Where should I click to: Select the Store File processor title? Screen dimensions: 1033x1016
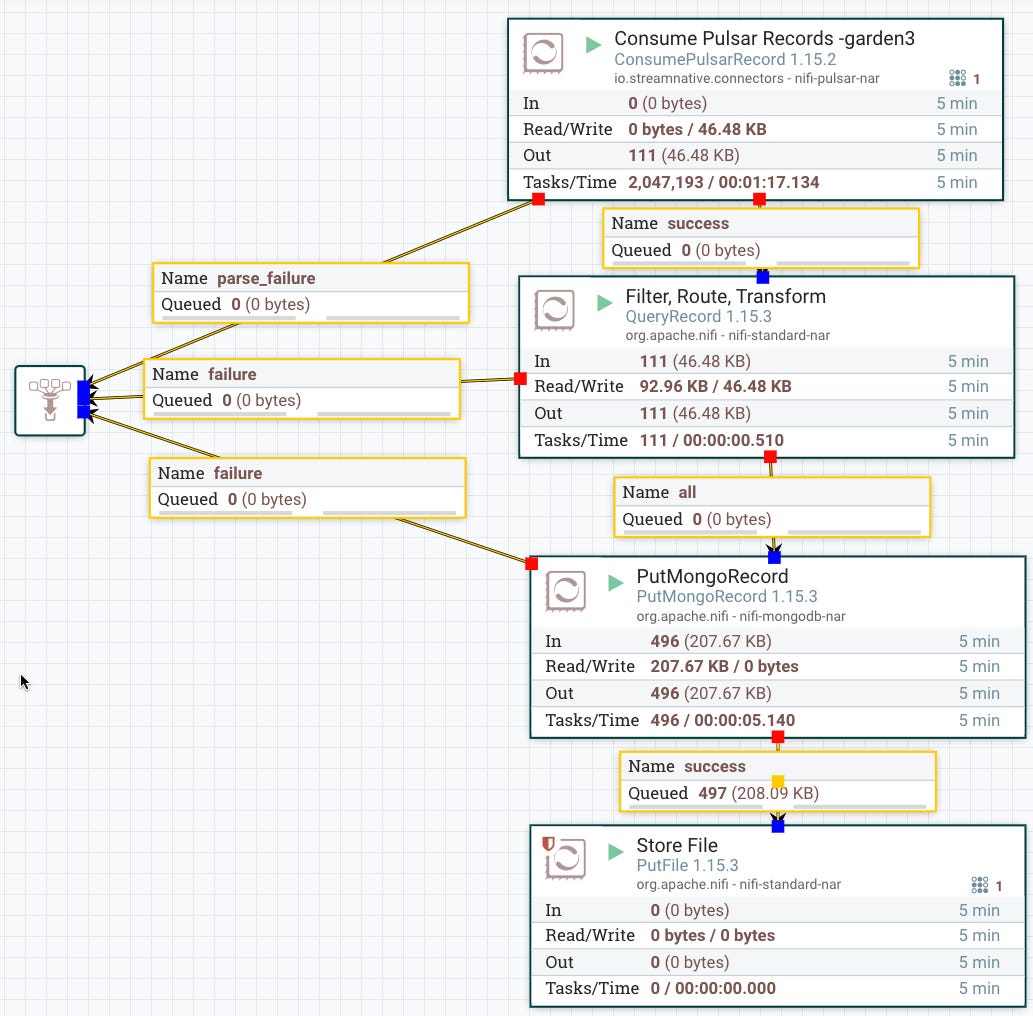pos(677,845)
